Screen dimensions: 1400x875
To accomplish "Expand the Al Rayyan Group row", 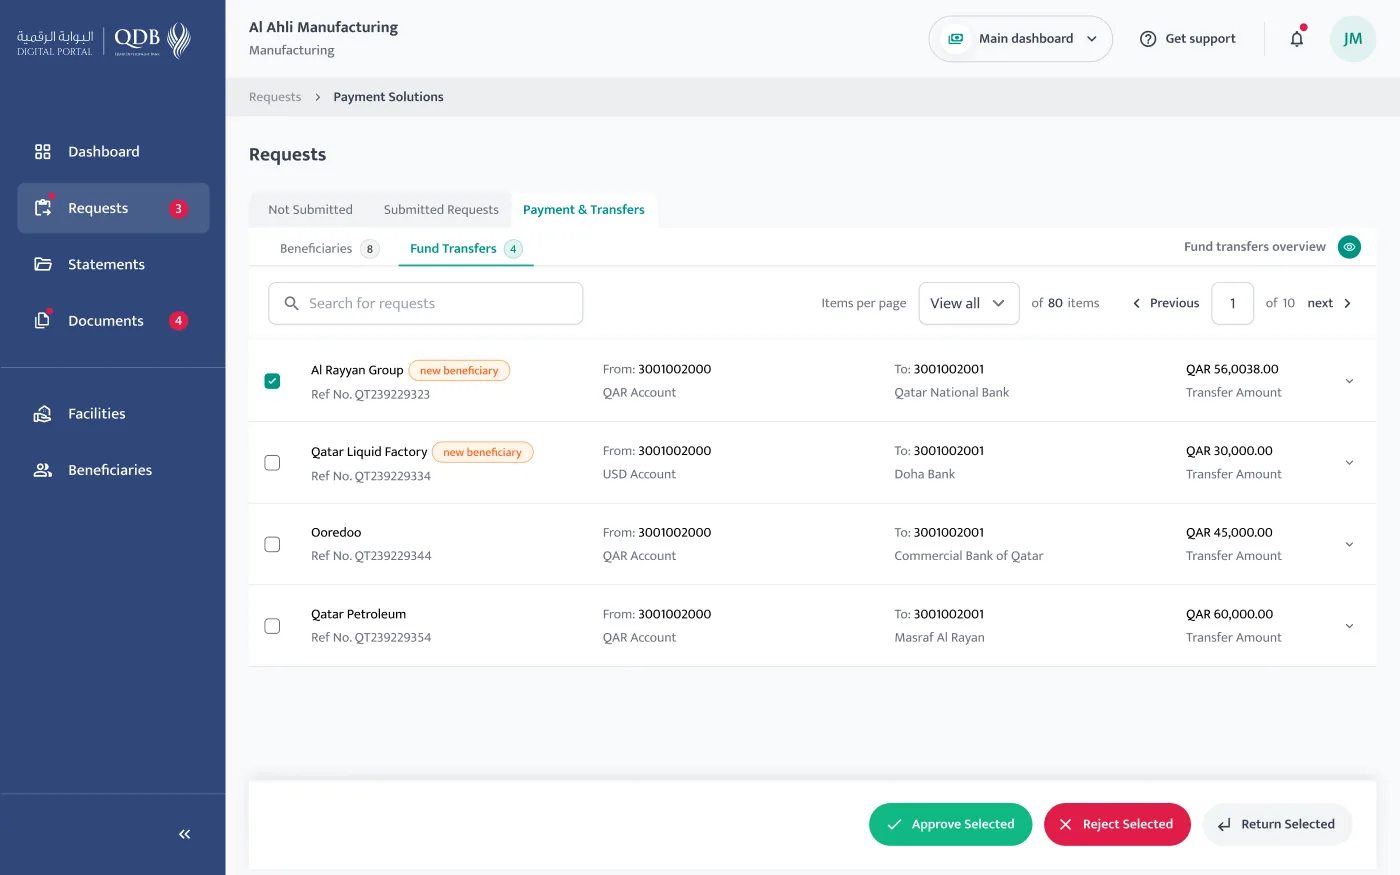I will click(x=1349, y=381).
